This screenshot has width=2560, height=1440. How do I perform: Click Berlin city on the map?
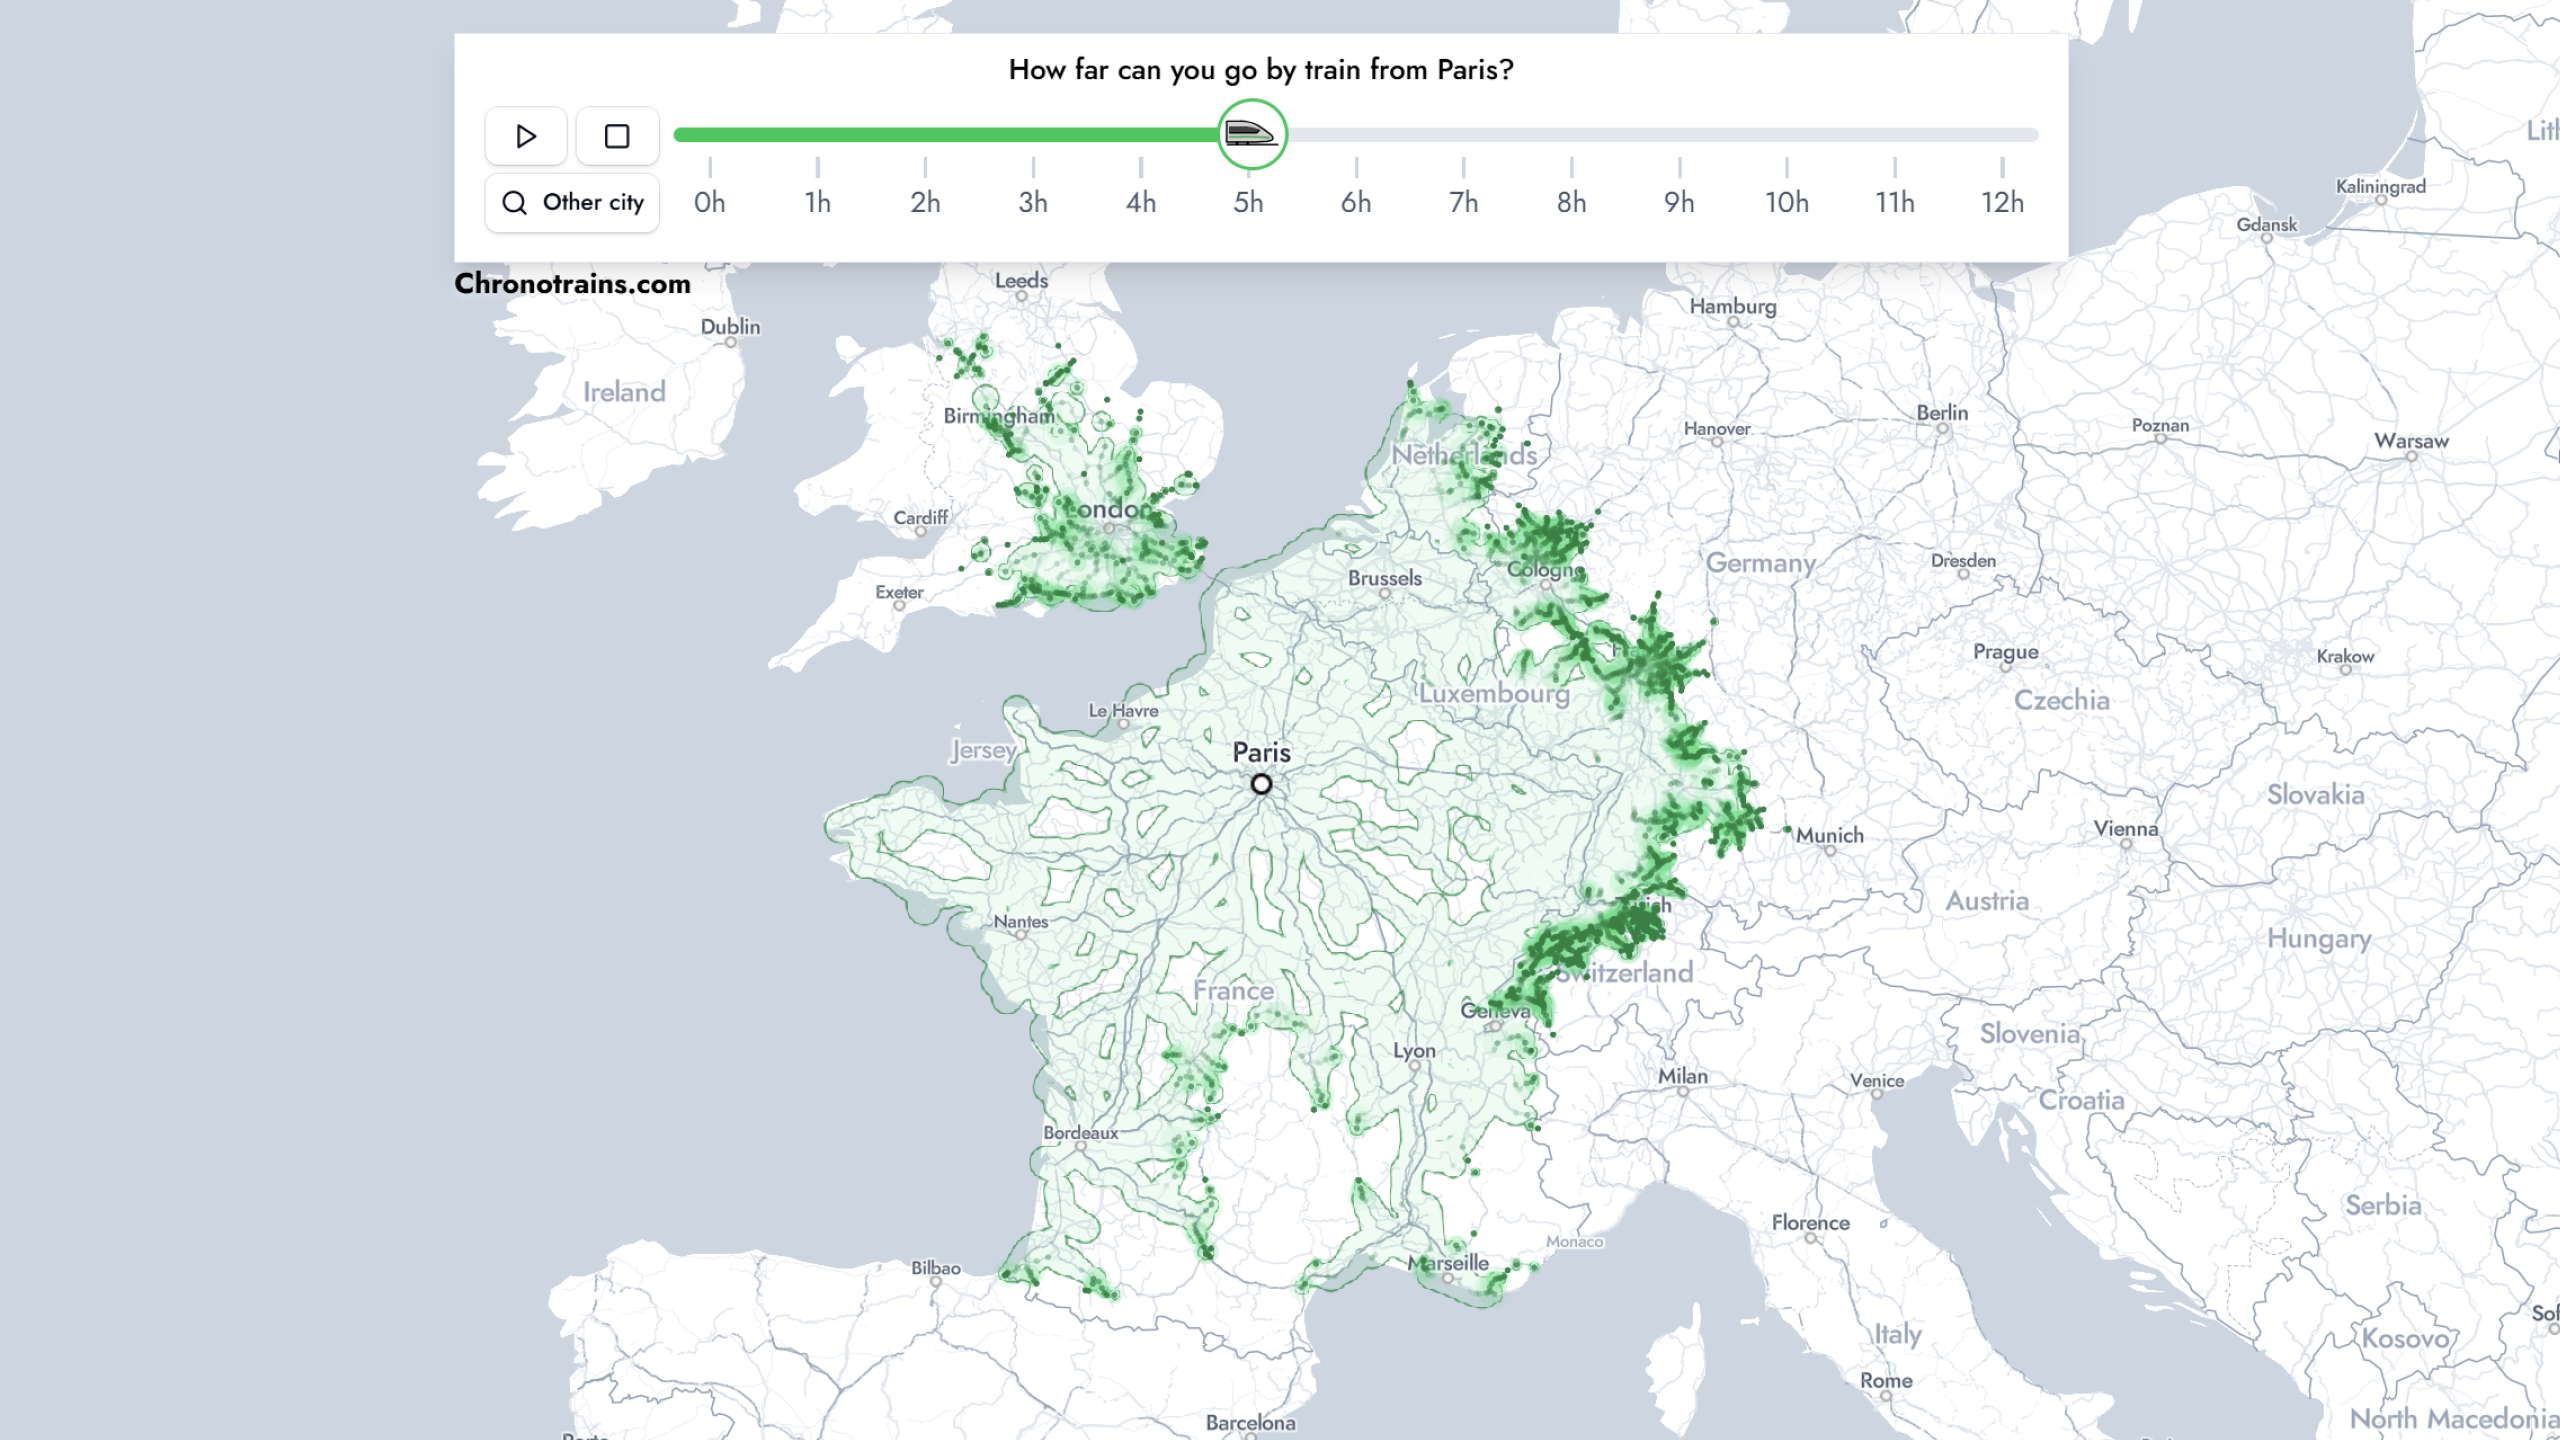point(1942,414)
